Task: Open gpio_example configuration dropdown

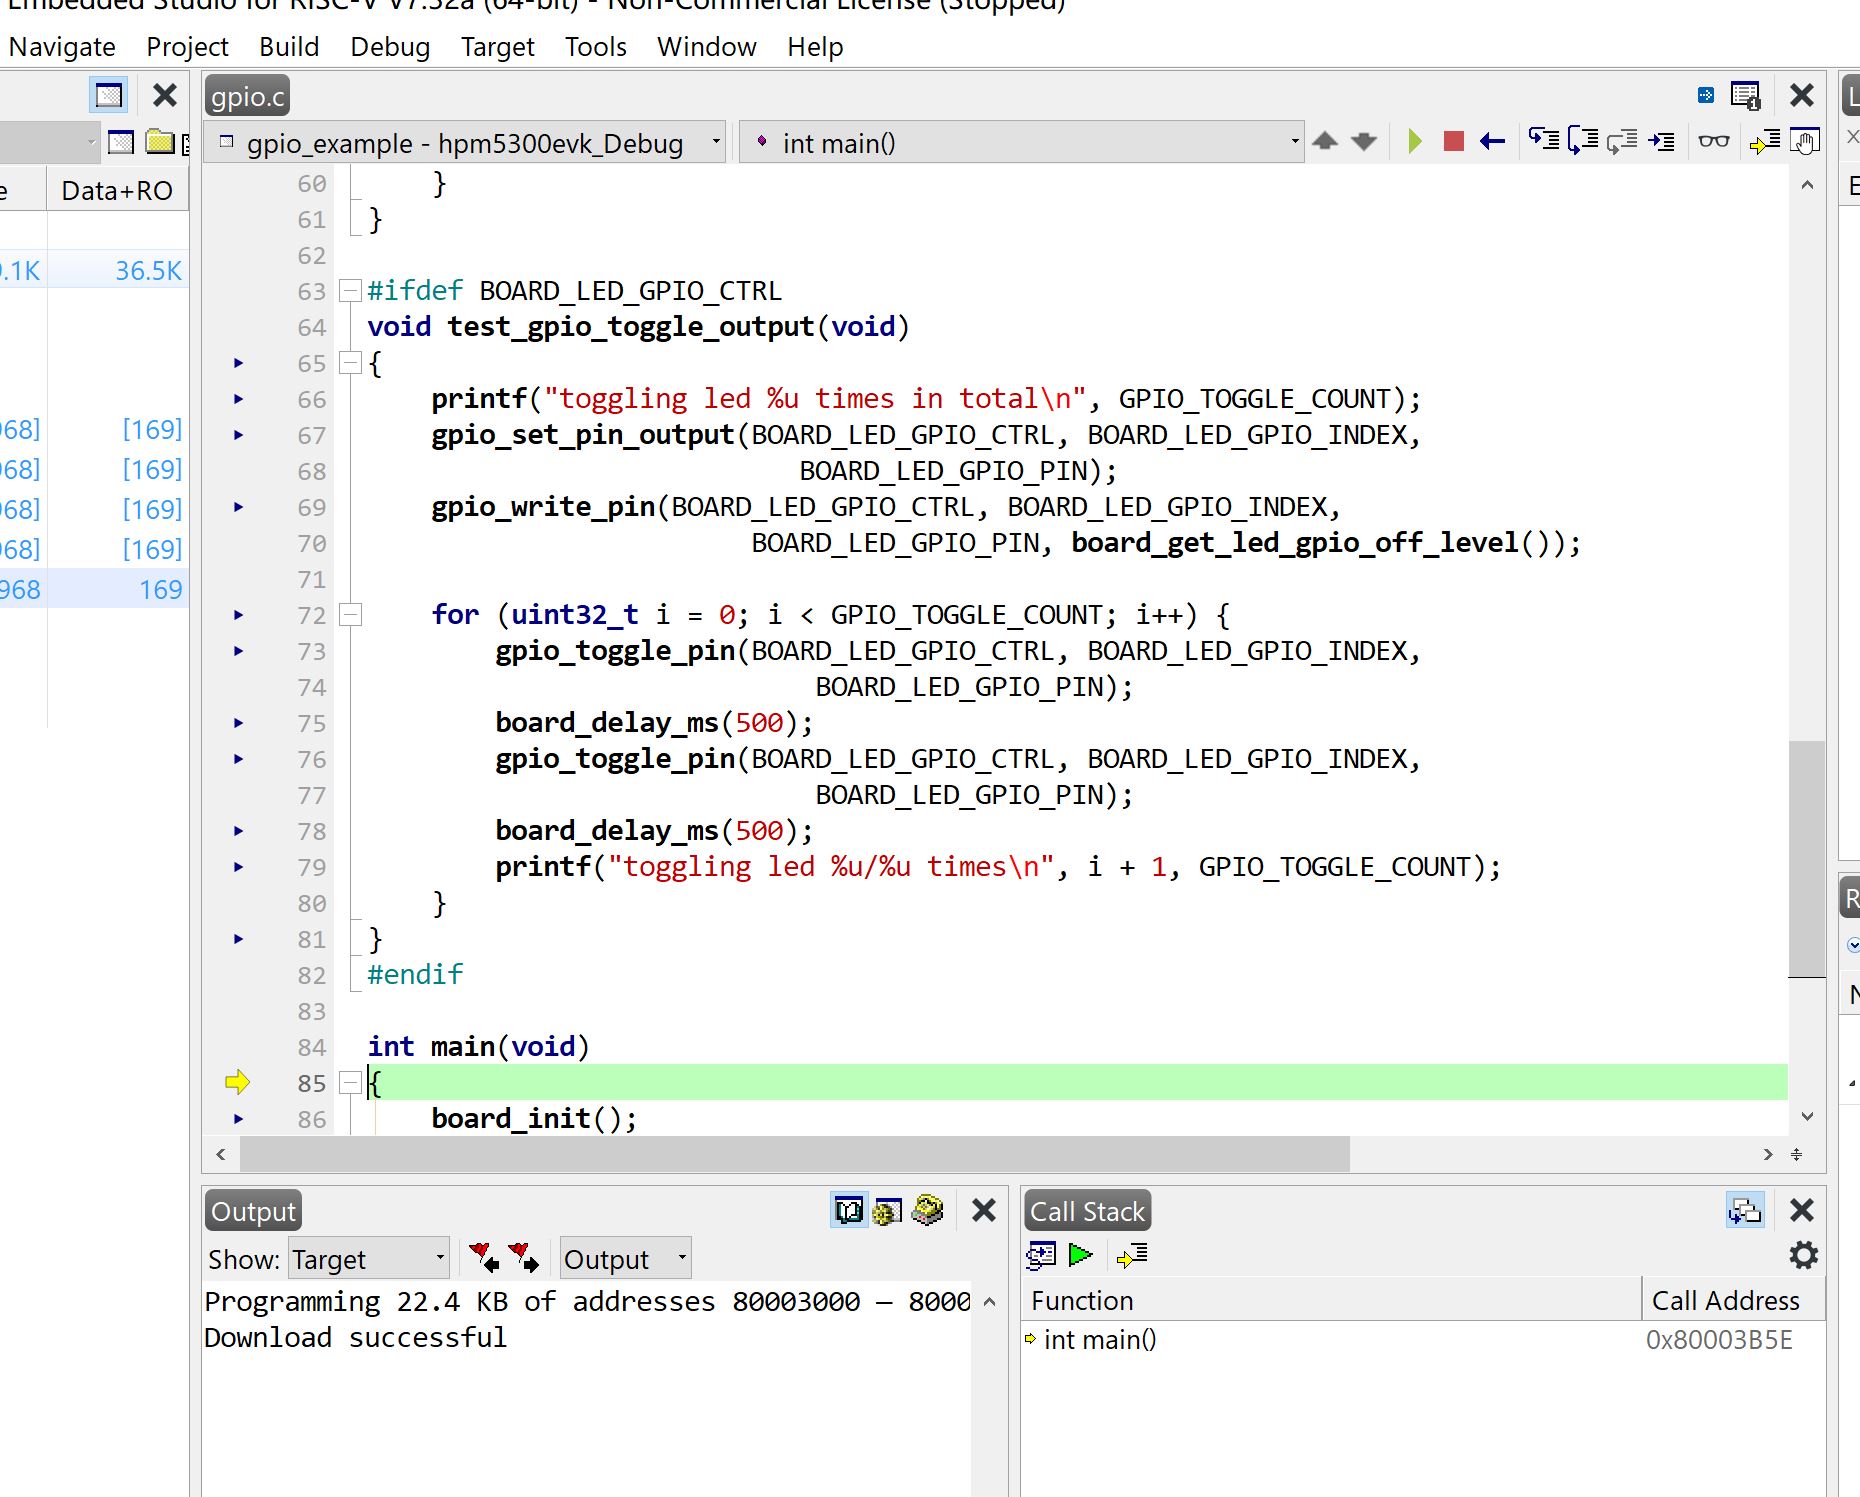Action: [x=467, y=142]
